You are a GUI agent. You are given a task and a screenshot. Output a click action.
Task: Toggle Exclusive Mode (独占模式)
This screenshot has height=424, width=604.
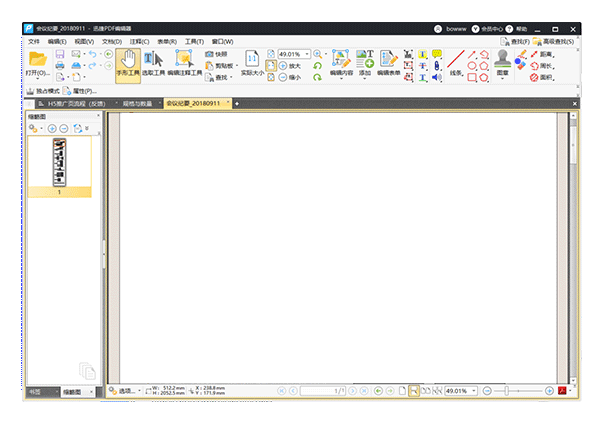tap(43, 91)
